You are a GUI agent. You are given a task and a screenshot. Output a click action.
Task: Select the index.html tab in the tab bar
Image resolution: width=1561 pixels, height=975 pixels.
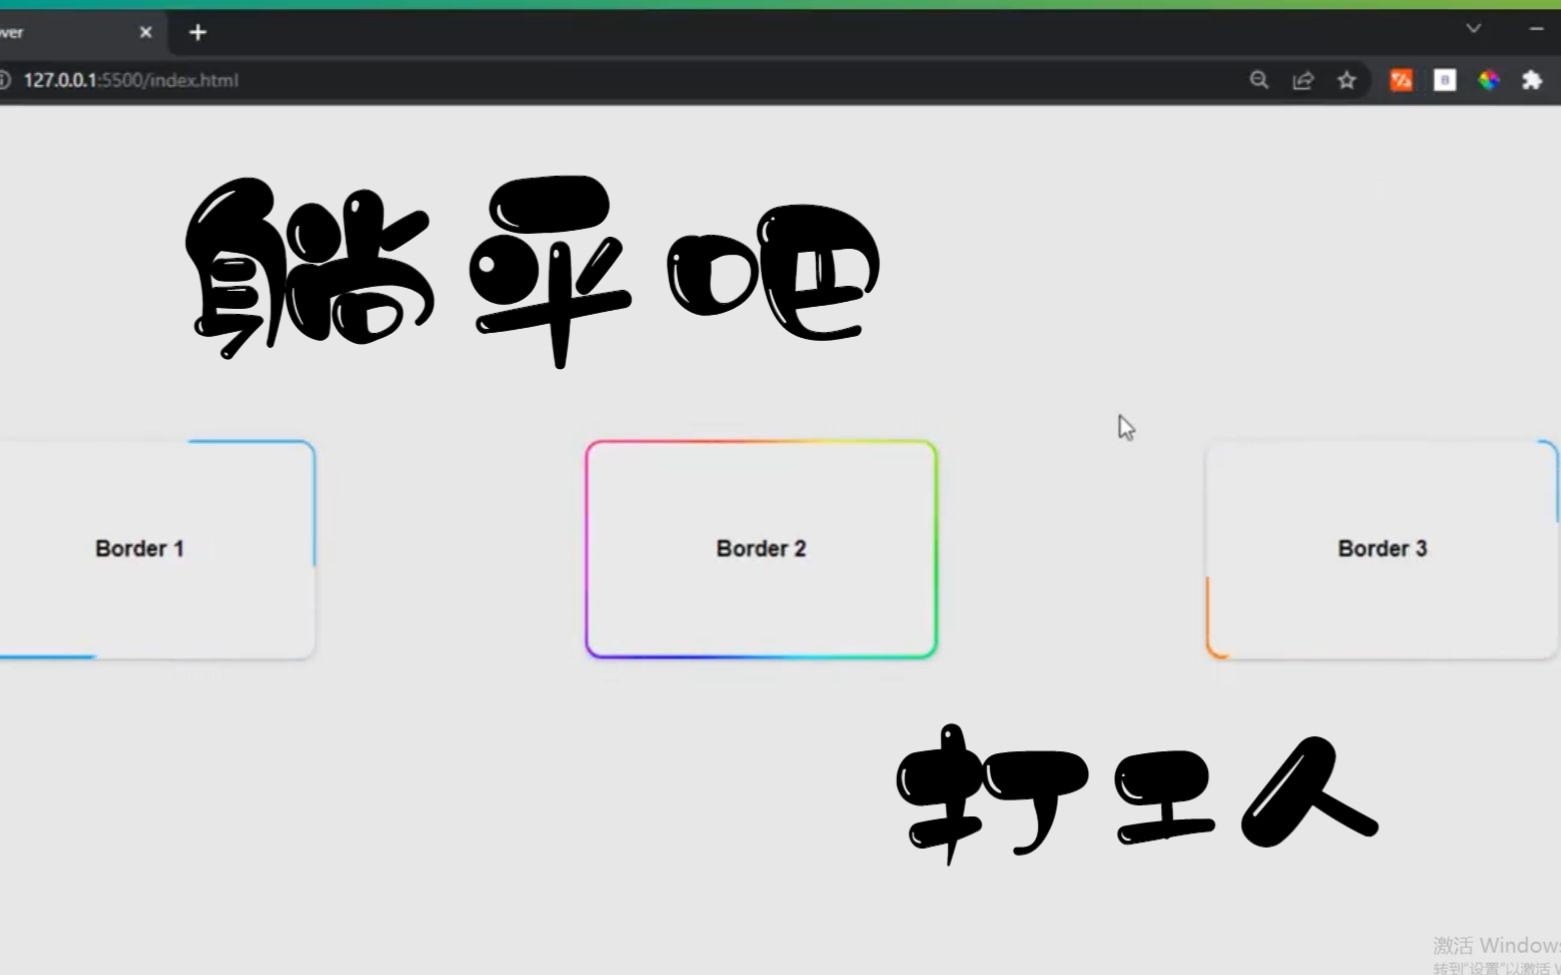pos(70,32)
